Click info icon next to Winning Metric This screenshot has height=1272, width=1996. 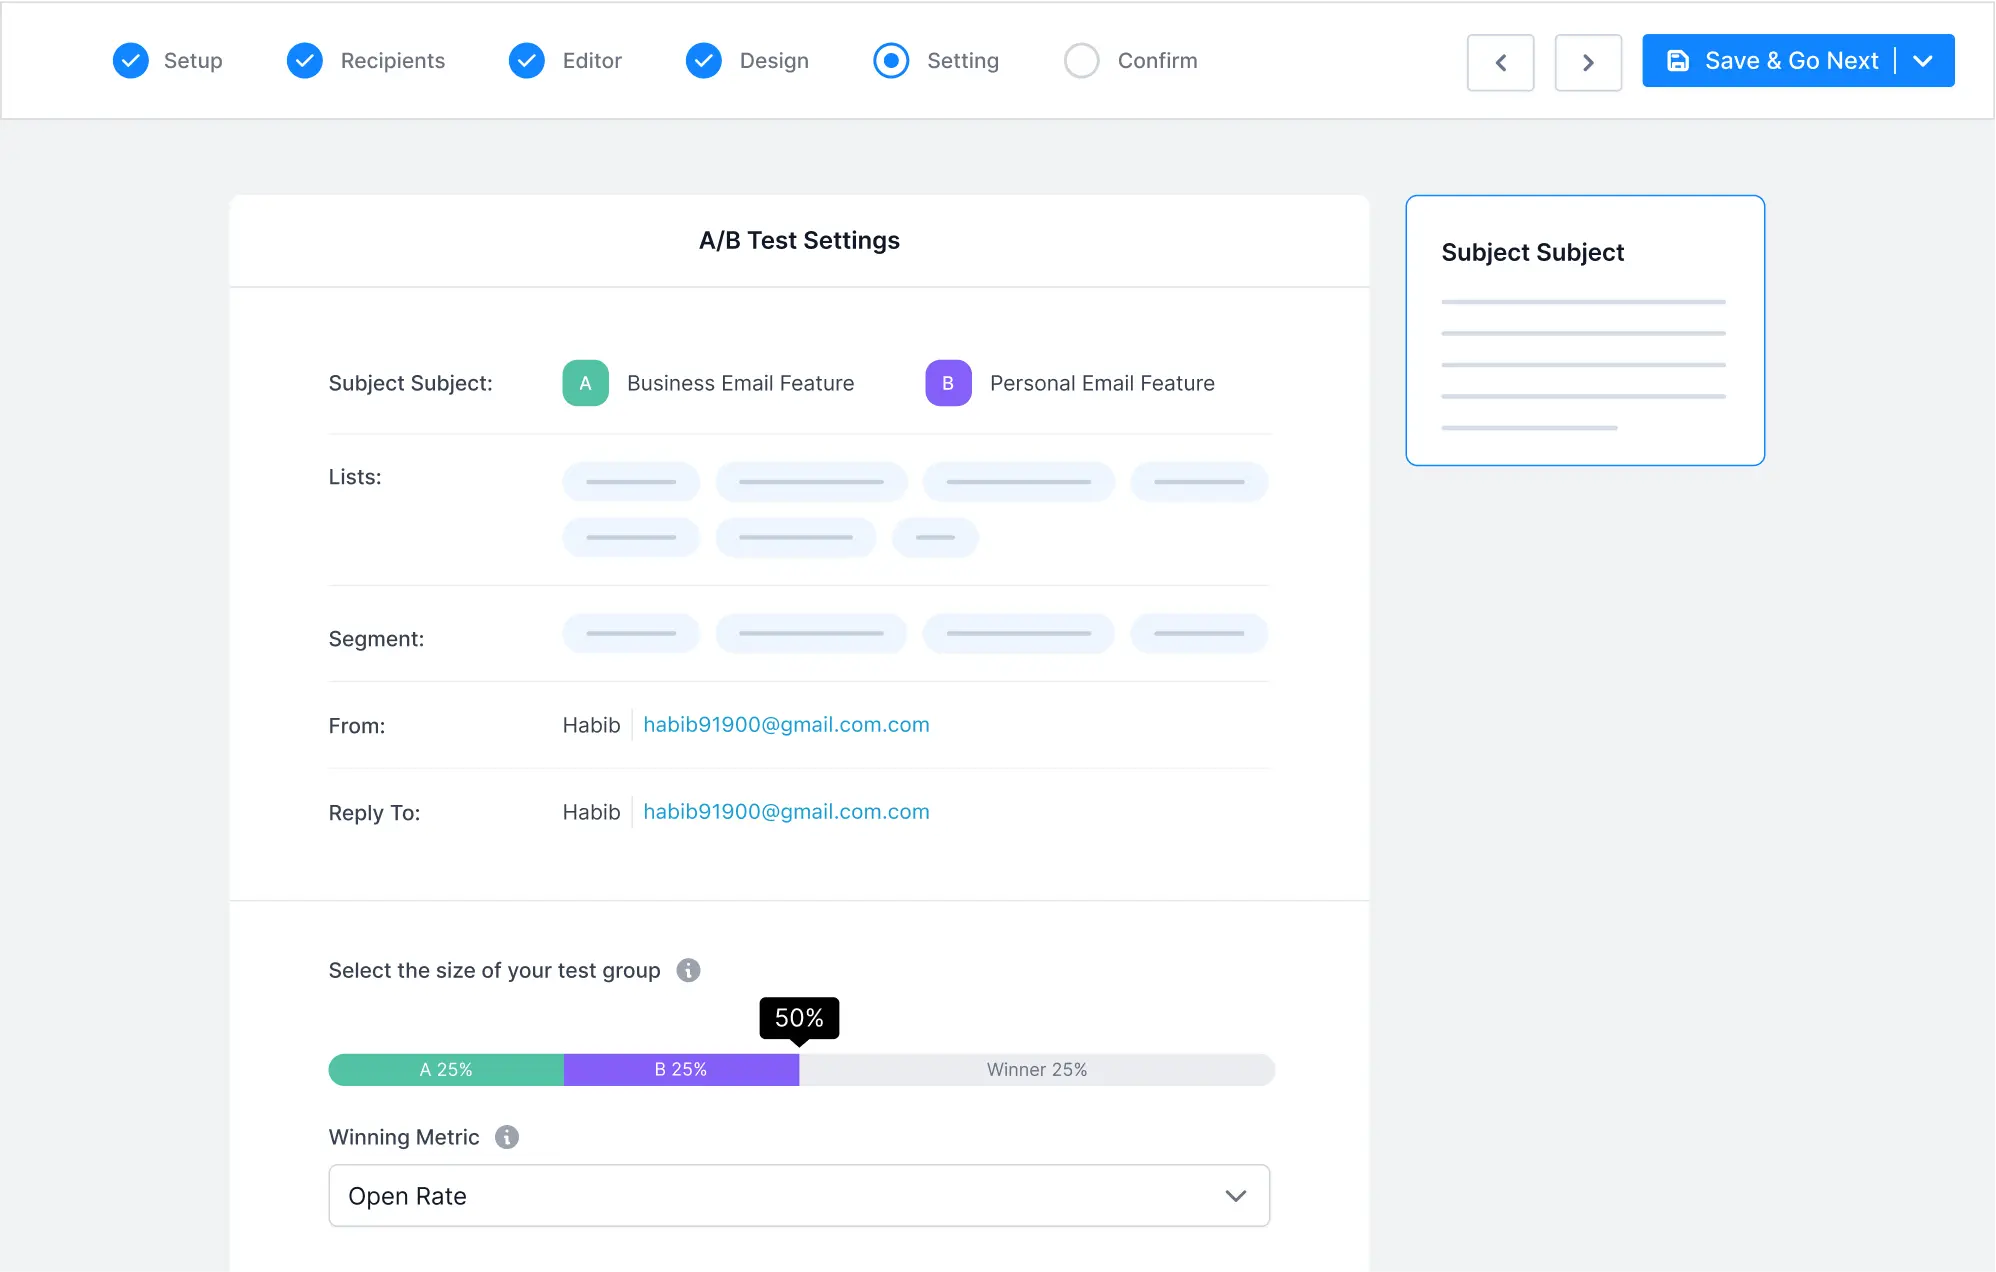tap(507, 1137)
